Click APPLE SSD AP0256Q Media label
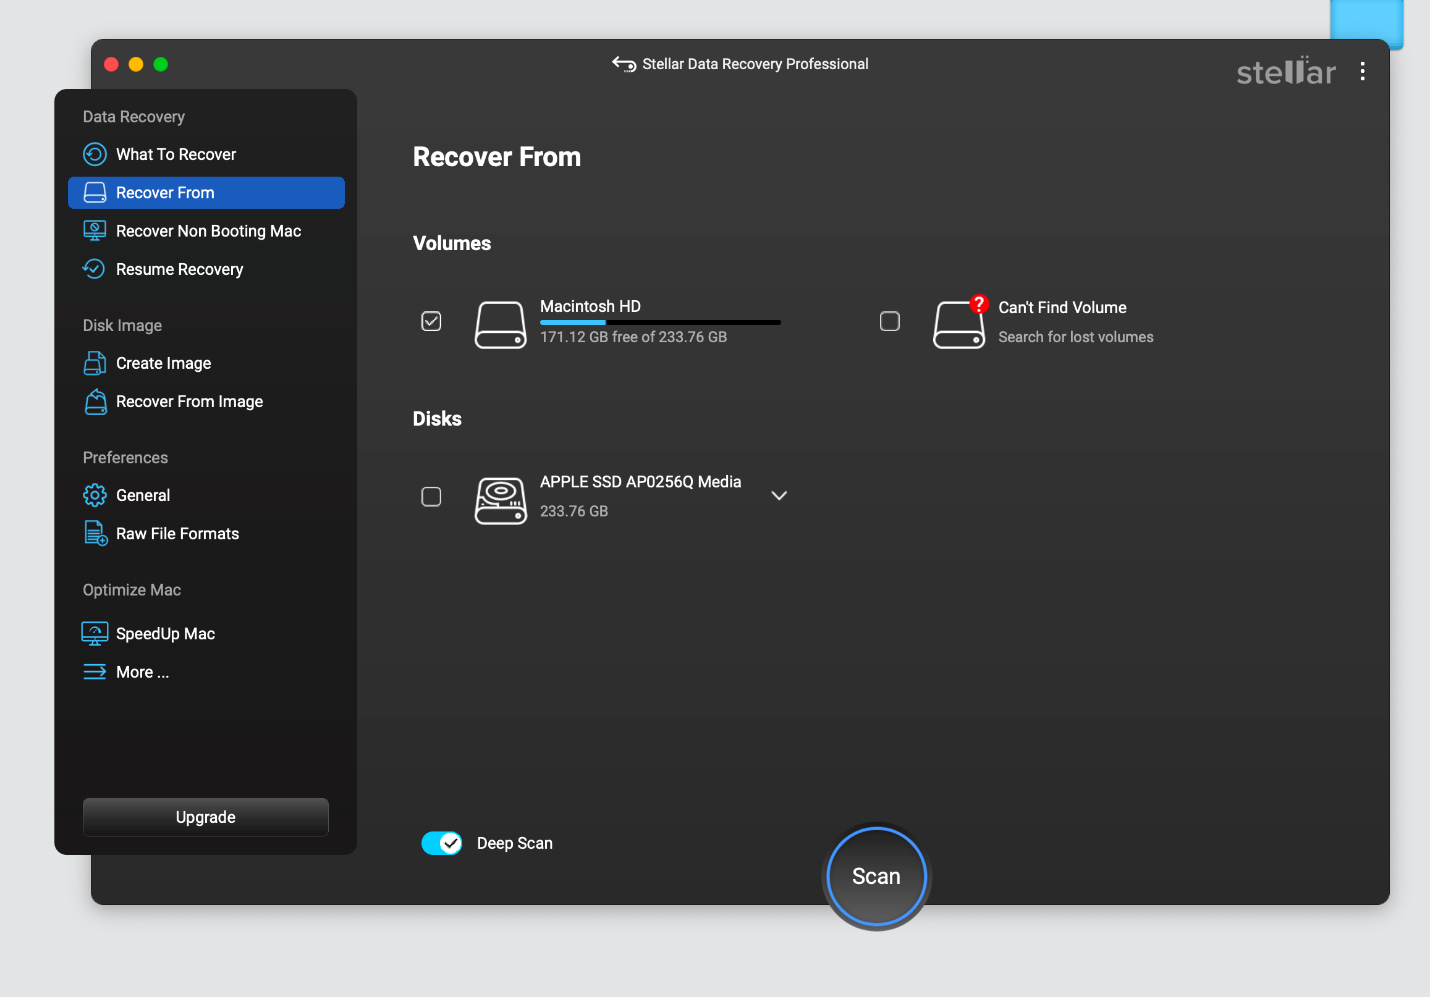This screenshot has height=997, width=1430. [x=641, y=482]
